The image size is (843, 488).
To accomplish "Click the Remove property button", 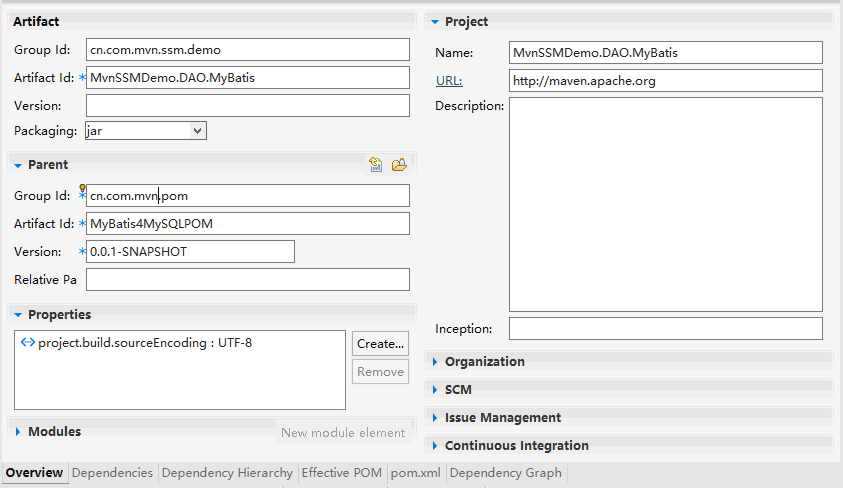I will pos(381,371).
